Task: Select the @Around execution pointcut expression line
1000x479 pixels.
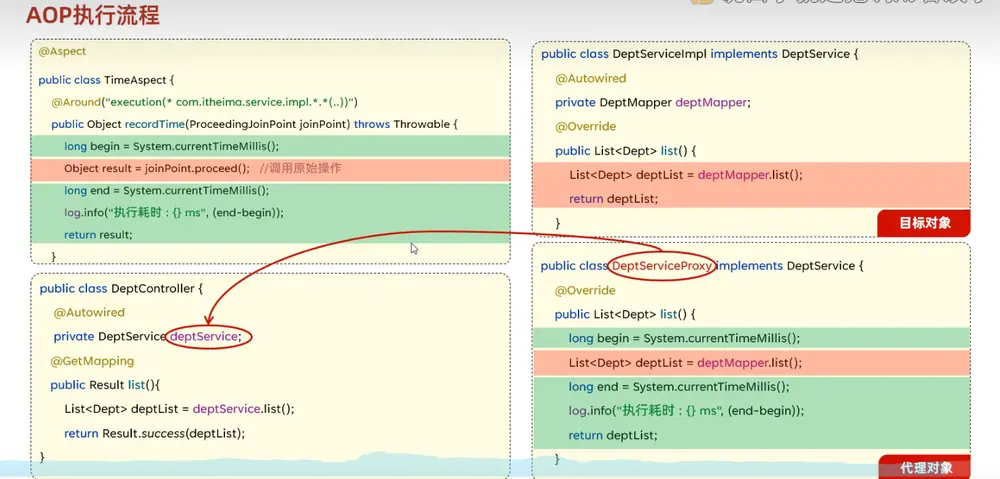Action: [x=204, y=102]
